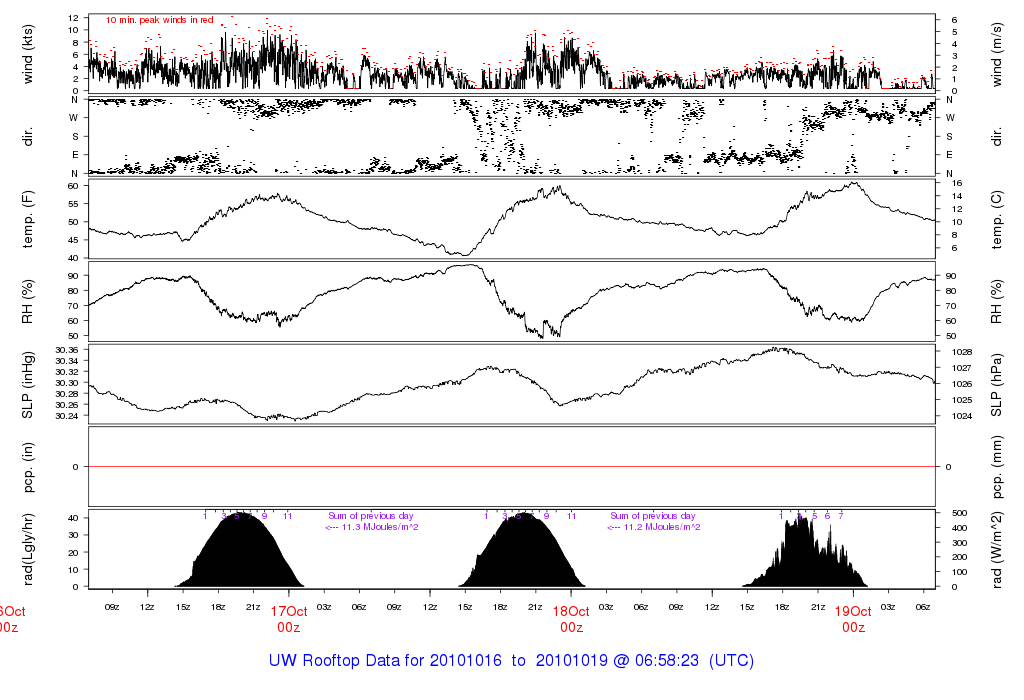Click the "55" Fahrenheit tick value
The image size is (1024, 700).
point(73,204)
